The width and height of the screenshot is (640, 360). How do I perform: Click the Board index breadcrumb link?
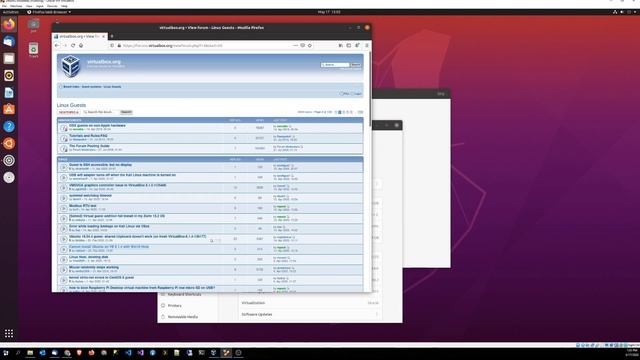[71, 87]
